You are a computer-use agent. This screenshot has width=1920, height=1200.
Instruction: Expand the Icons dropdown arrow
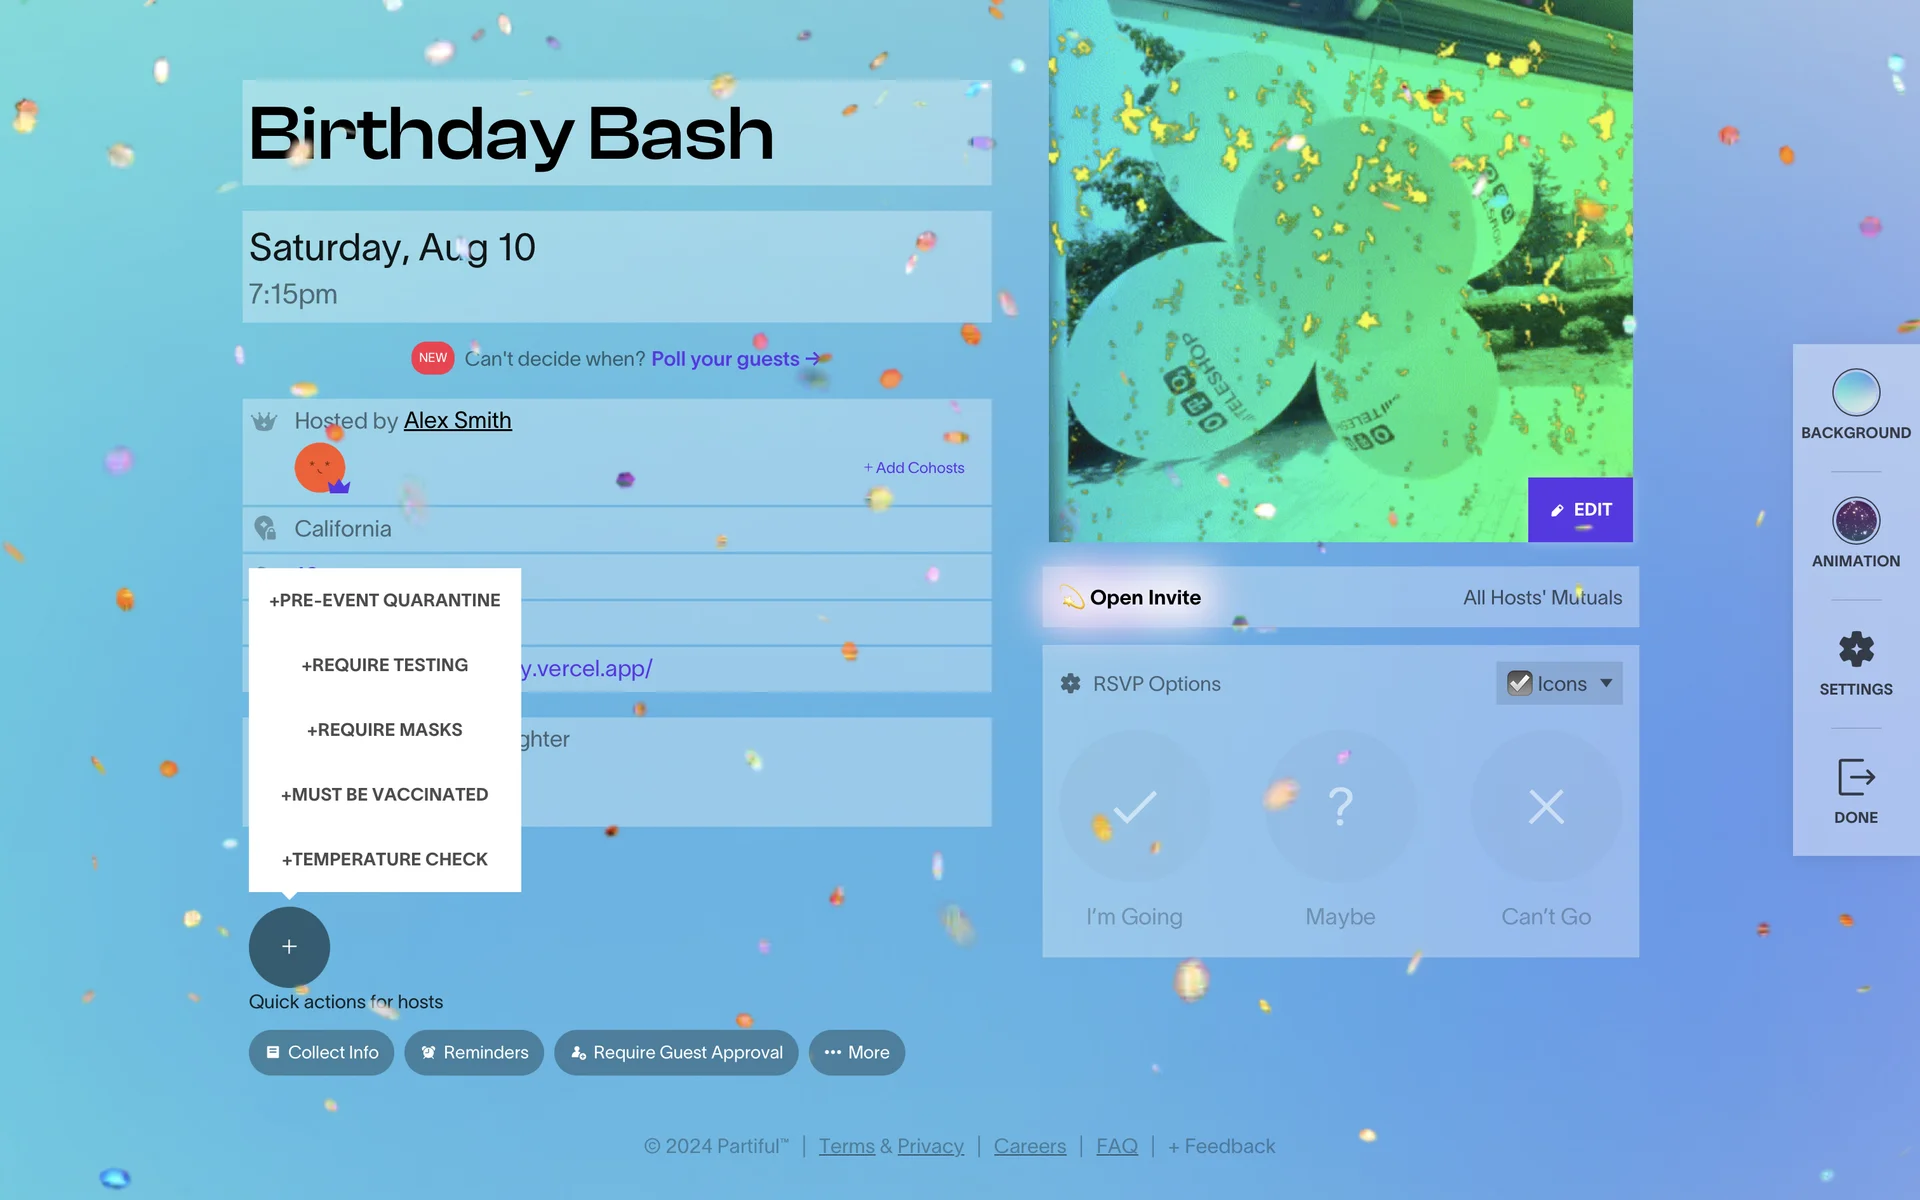tap(1606, 684)
